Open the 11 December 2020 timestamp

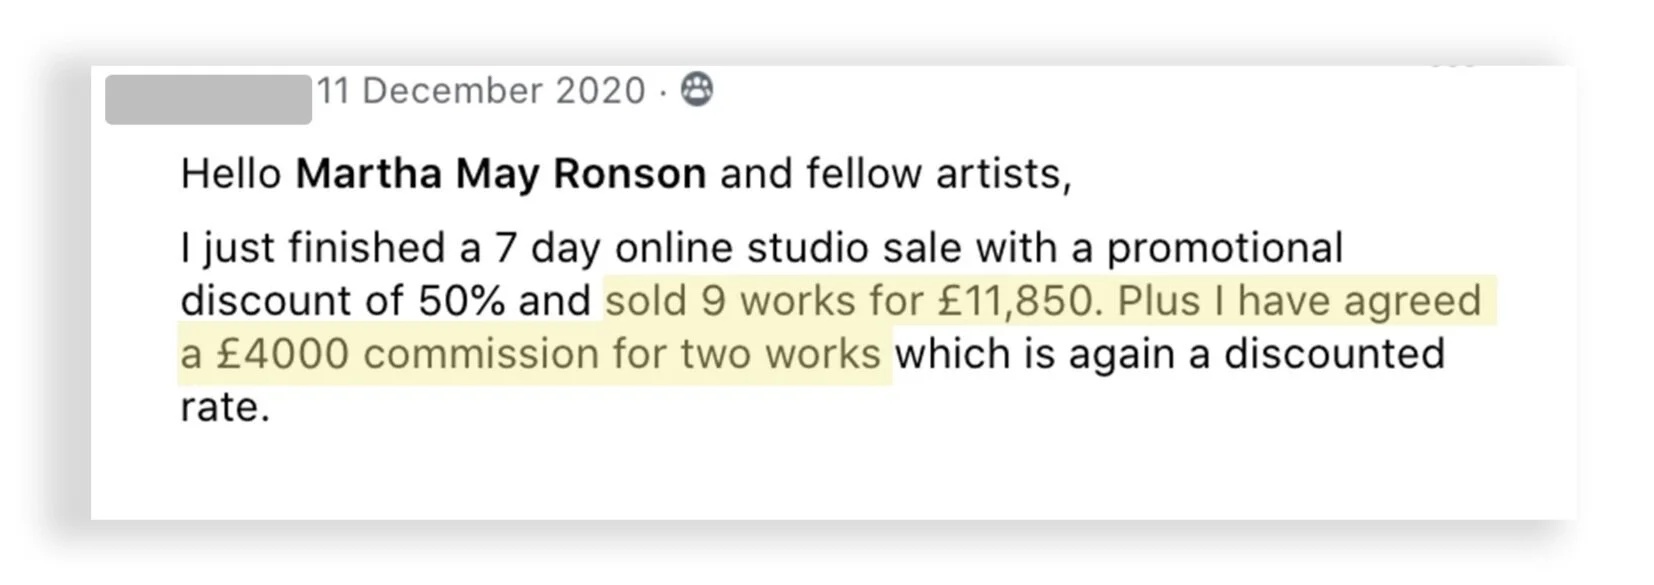tap(480, 91)
